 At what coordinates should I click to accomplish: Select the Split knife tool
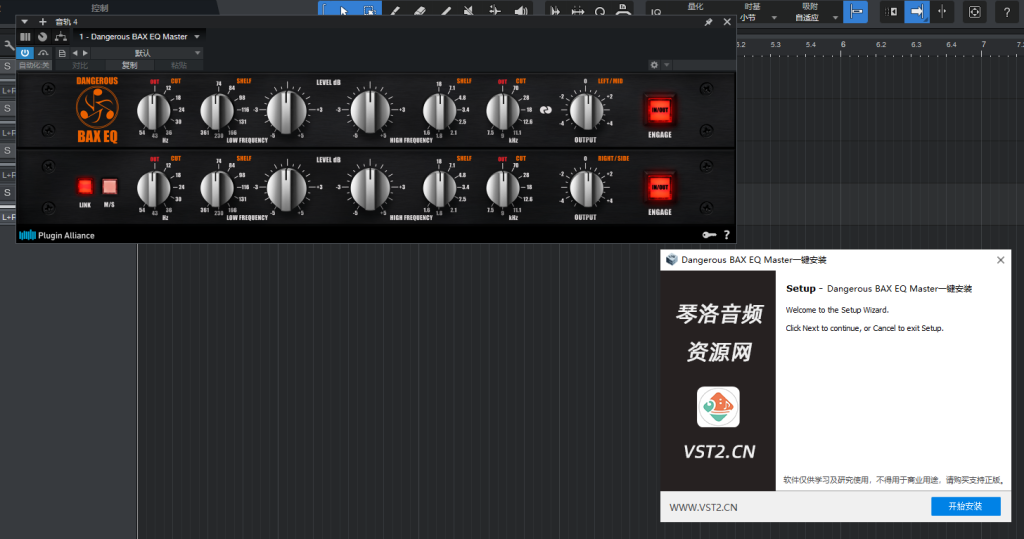click(x=394, y=11)
